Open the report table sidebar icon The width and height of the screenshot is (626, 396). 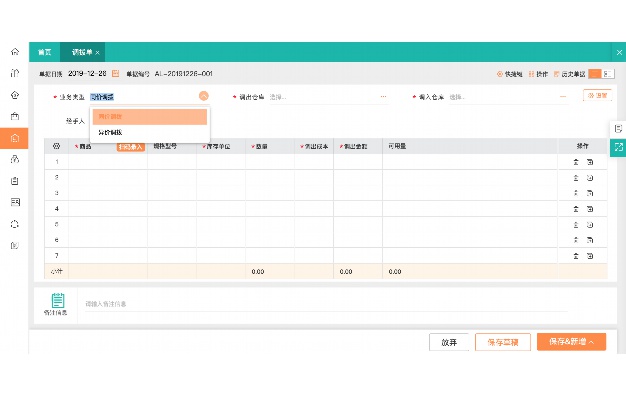(x=15, y=202)
